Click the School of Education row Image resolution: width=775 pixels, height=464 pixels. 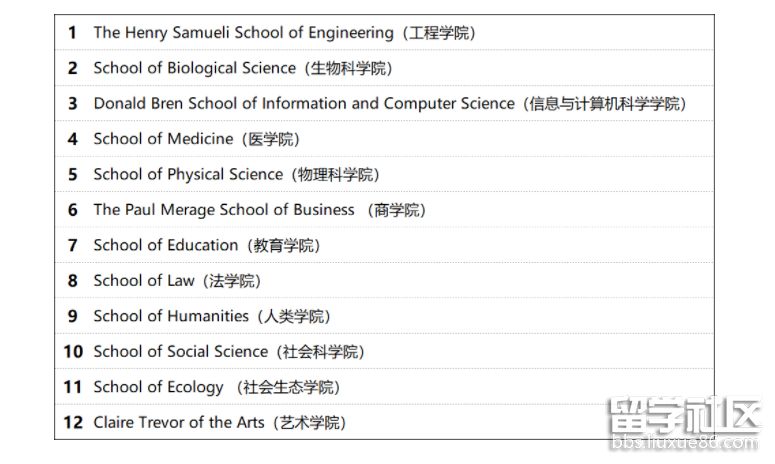384,245
